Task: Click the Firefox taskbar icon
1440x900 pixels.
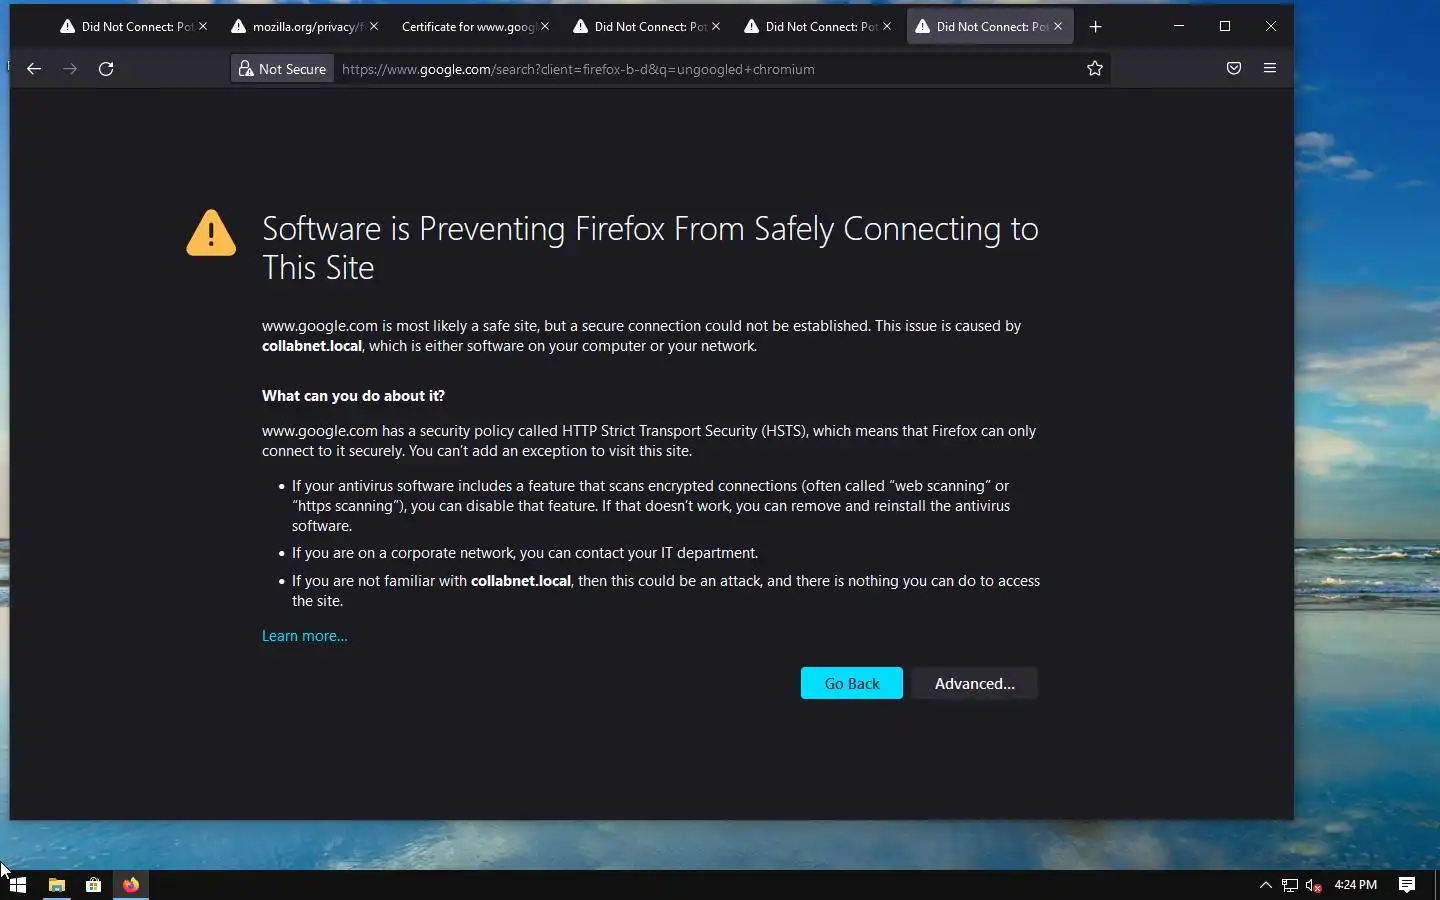Action: pos(131,885)
